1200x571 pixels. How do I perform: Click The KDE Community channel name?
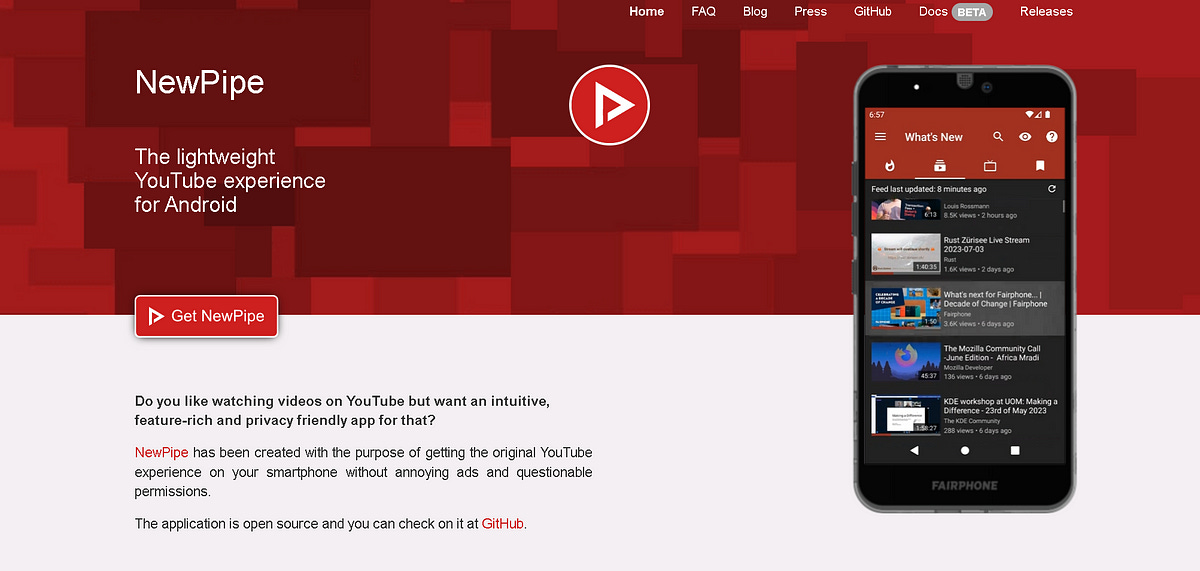click(x=970, y=421)
